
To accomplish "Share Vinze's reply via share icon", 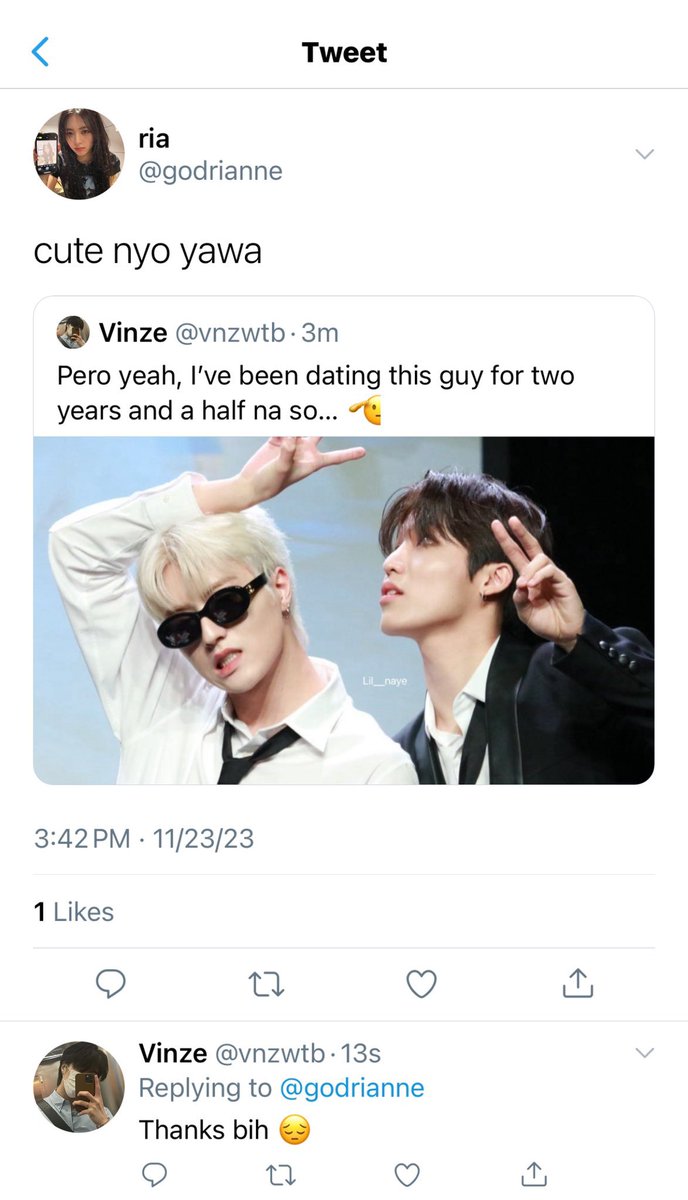I will [534, 1172].
